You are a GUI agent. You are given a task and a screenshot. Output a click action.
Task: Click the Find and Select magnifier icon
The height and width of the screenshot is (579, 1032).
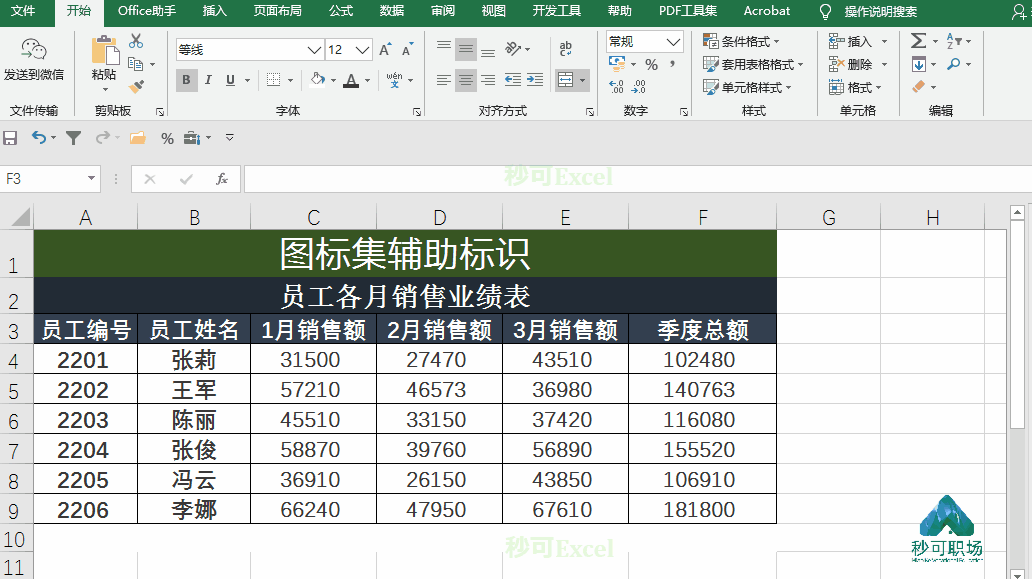click(954, 64)
